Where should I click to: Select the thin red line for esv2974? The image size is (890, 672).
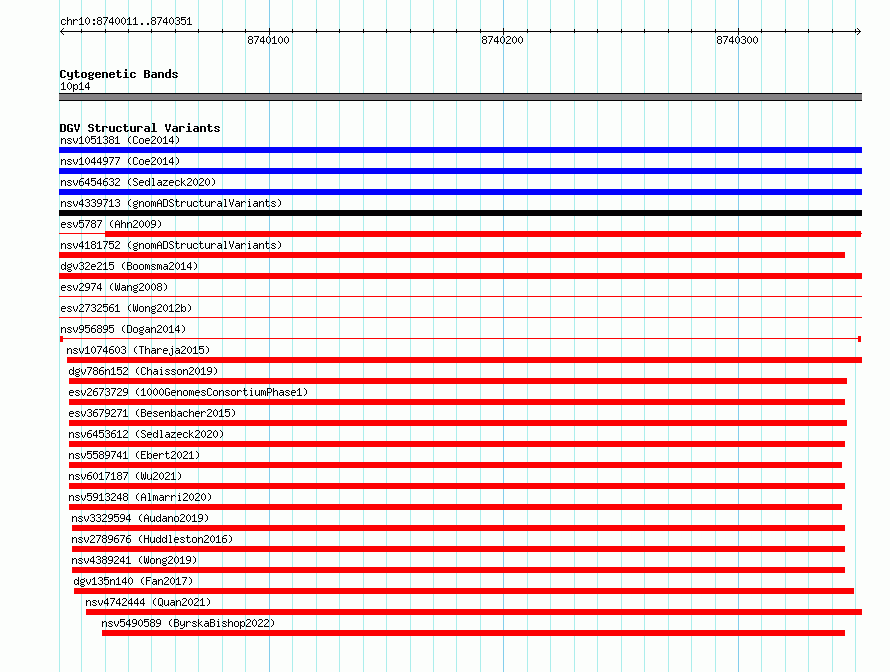click(460, 297)
